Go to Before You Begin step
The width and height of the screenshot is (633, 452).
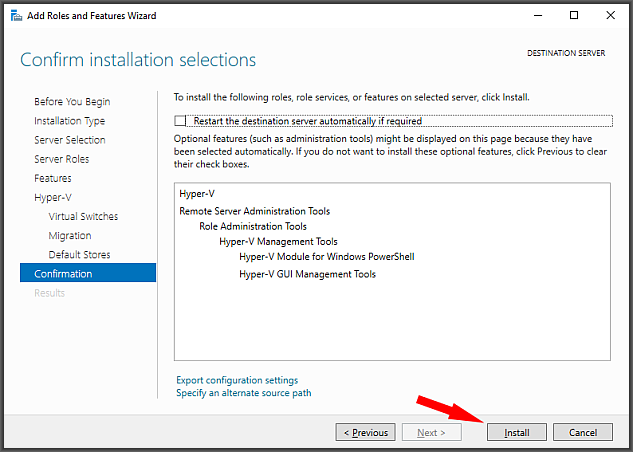click(x=72, y=102)
